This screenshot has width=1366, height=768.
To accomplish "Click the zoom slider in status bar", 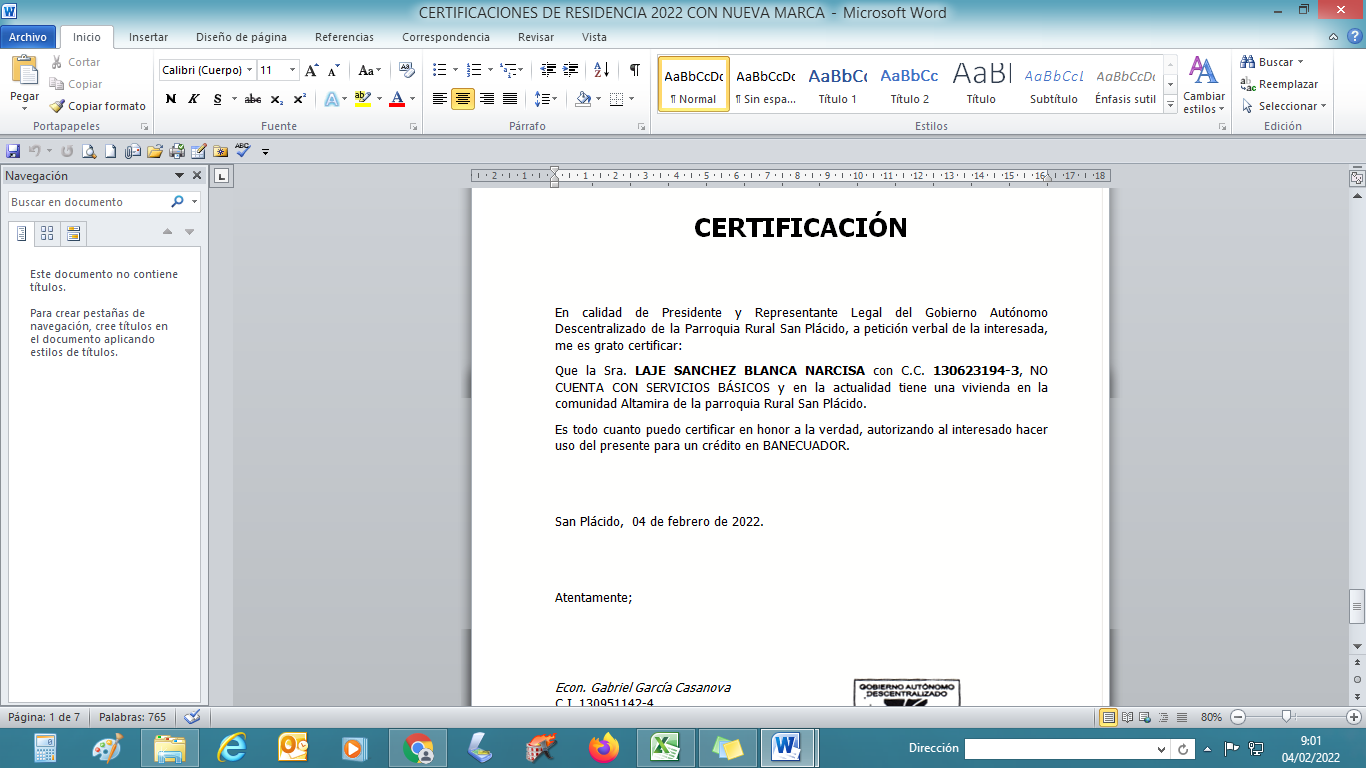I will click(x=1287, y=717).
